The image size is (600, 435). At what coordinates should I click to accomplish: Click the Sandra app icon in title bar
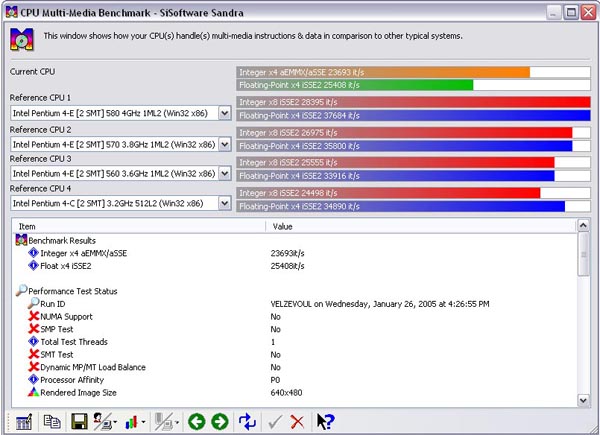pos(11,12)
